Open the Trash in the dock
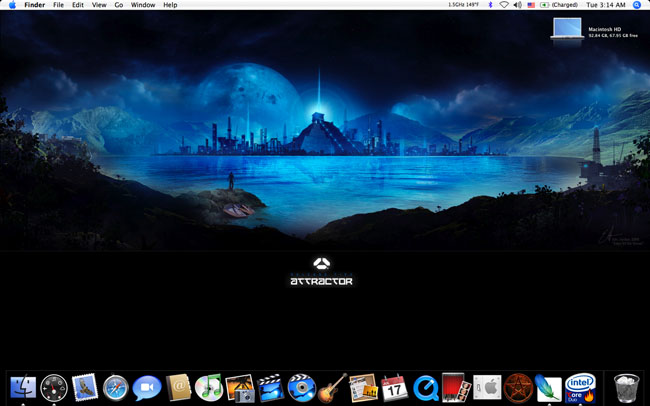The height and width of the screenshot is (406, 650). 626,388
